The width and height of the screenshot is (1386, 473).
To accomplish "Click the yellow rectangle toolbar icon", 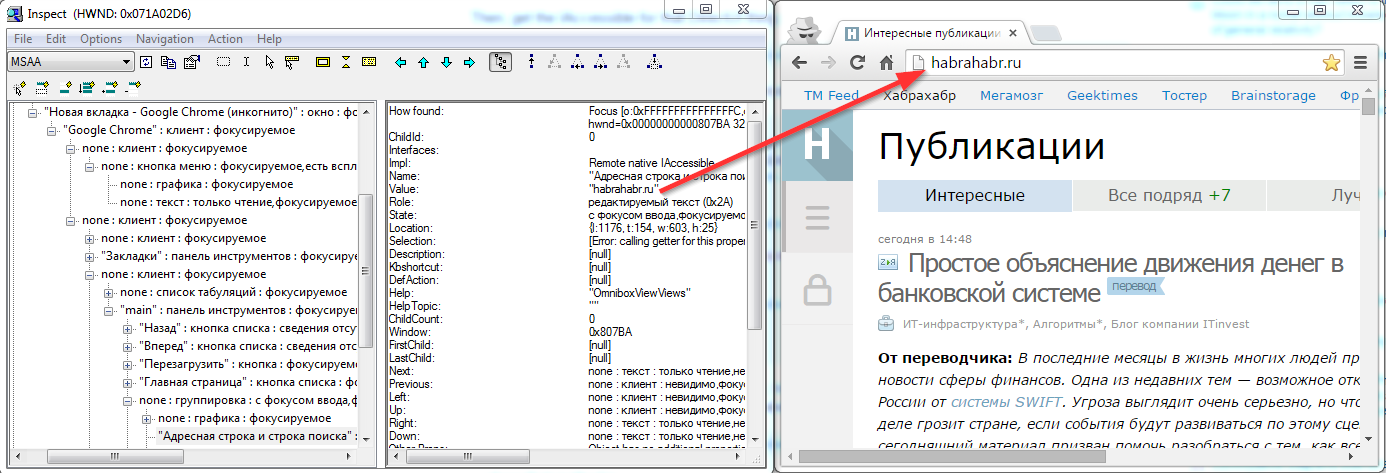I will [x=322, y=62].
